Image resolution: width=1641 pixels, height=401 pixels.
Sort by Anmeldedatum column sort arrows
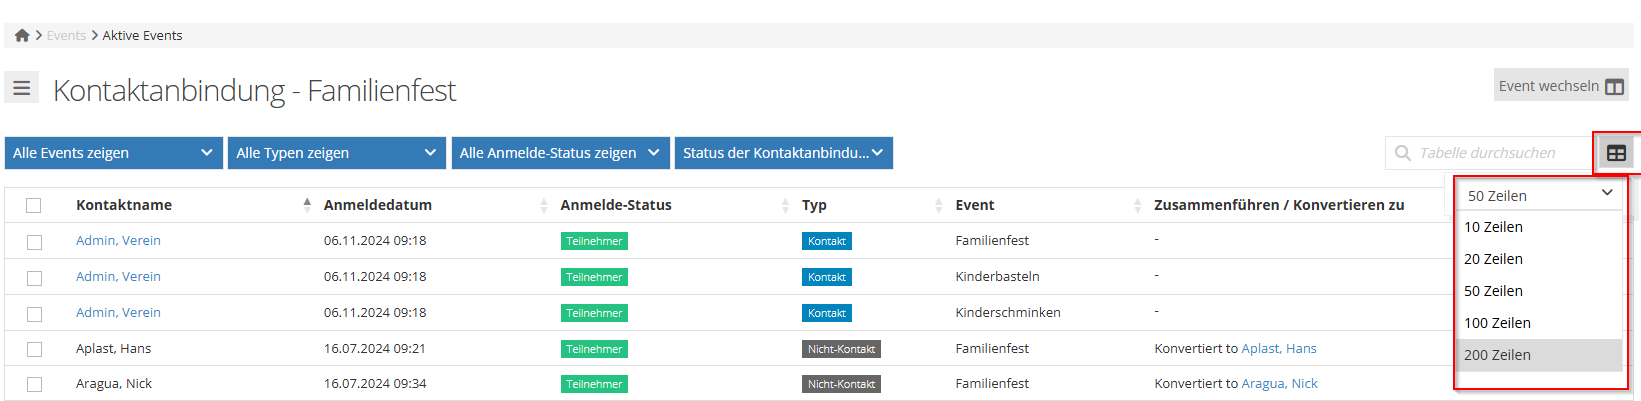[x=544, y=205]
